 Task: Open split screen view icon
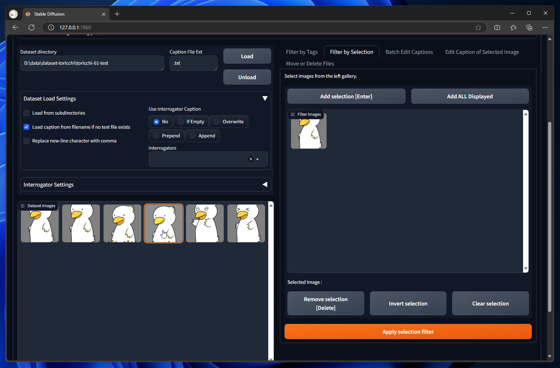pyautogui.click(x=497, y=28)
